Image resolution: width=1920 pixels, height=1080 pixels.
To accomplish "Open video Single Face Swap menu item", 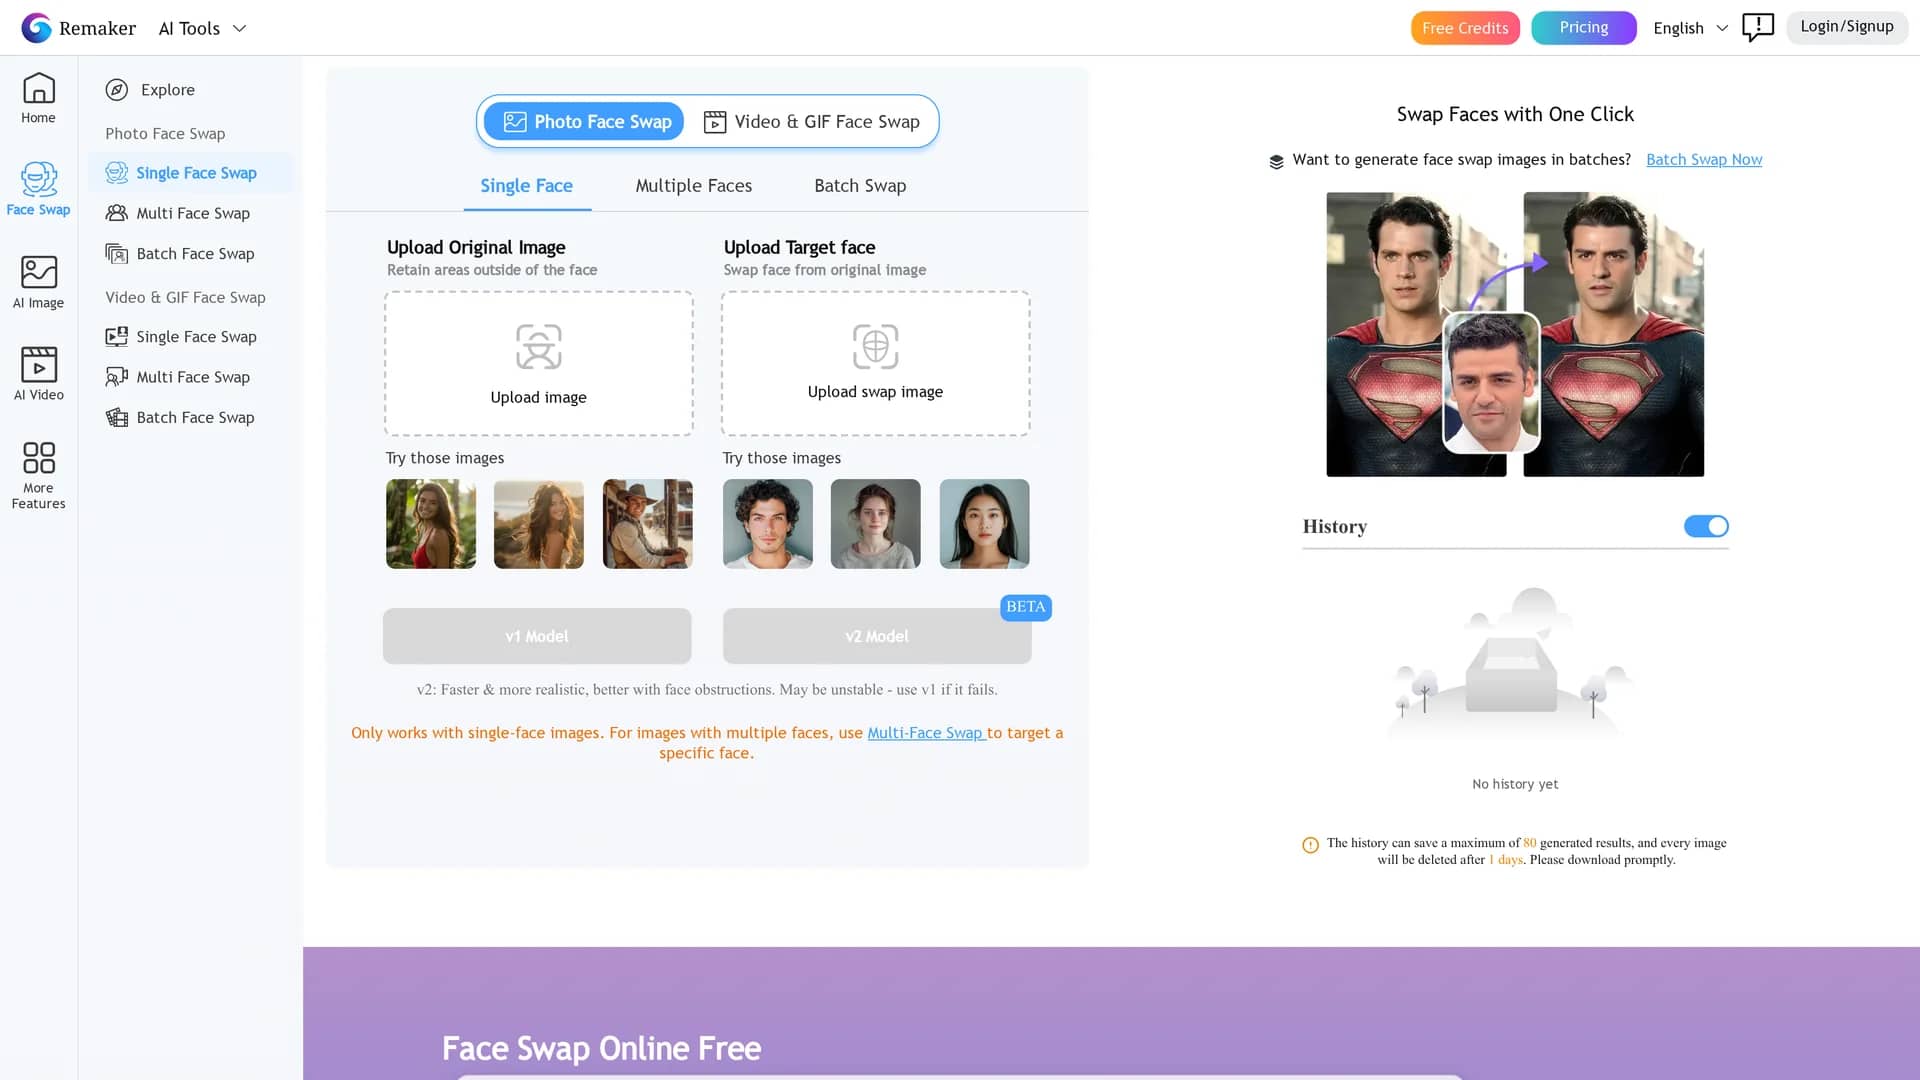I will click(x=190, y=337).
